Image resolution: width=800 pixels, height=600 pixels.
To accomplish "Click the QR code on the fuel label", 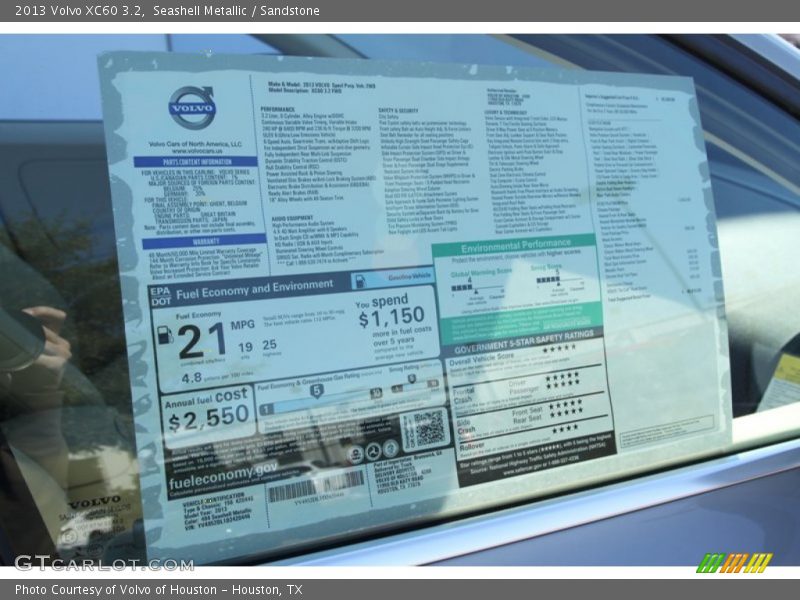I will [429, 428].
